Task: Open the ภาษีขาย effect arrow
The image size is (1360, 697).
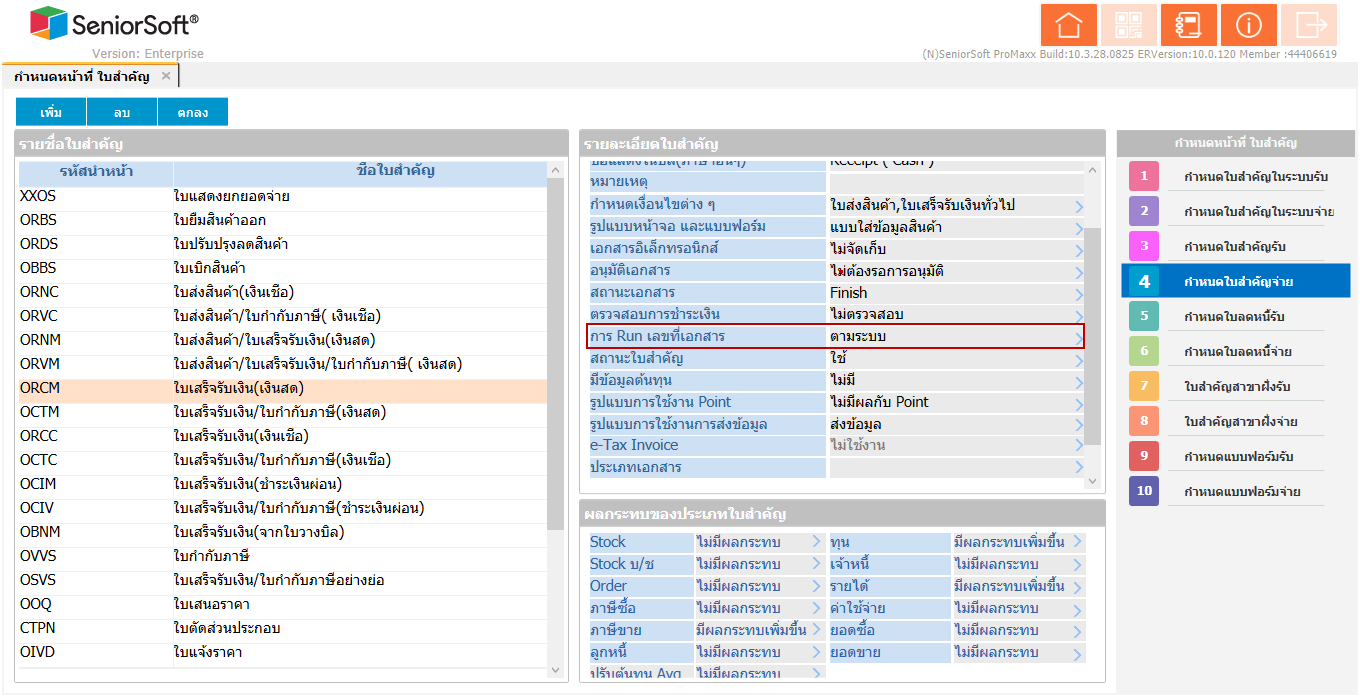Action: pyautogui.click(x=816, y=630)
